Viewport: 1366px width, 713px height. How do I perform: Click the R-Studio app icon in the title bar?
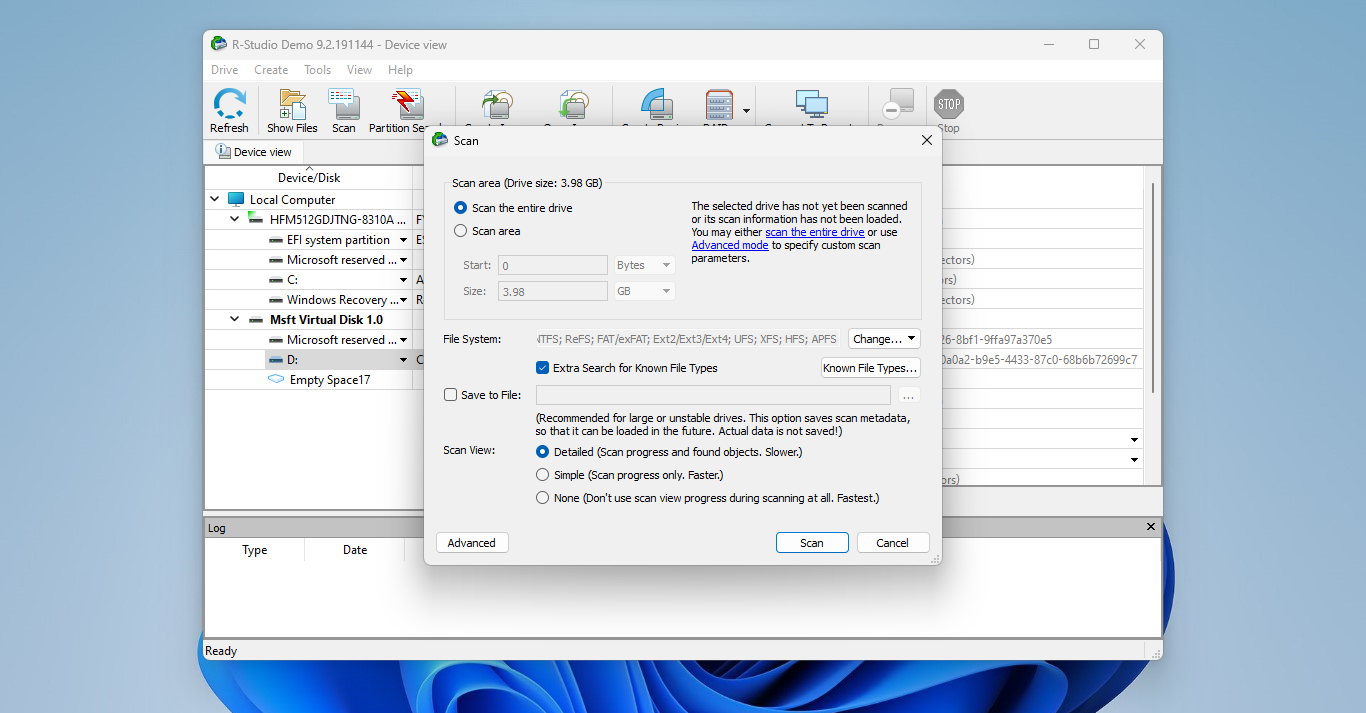[219, 44]
